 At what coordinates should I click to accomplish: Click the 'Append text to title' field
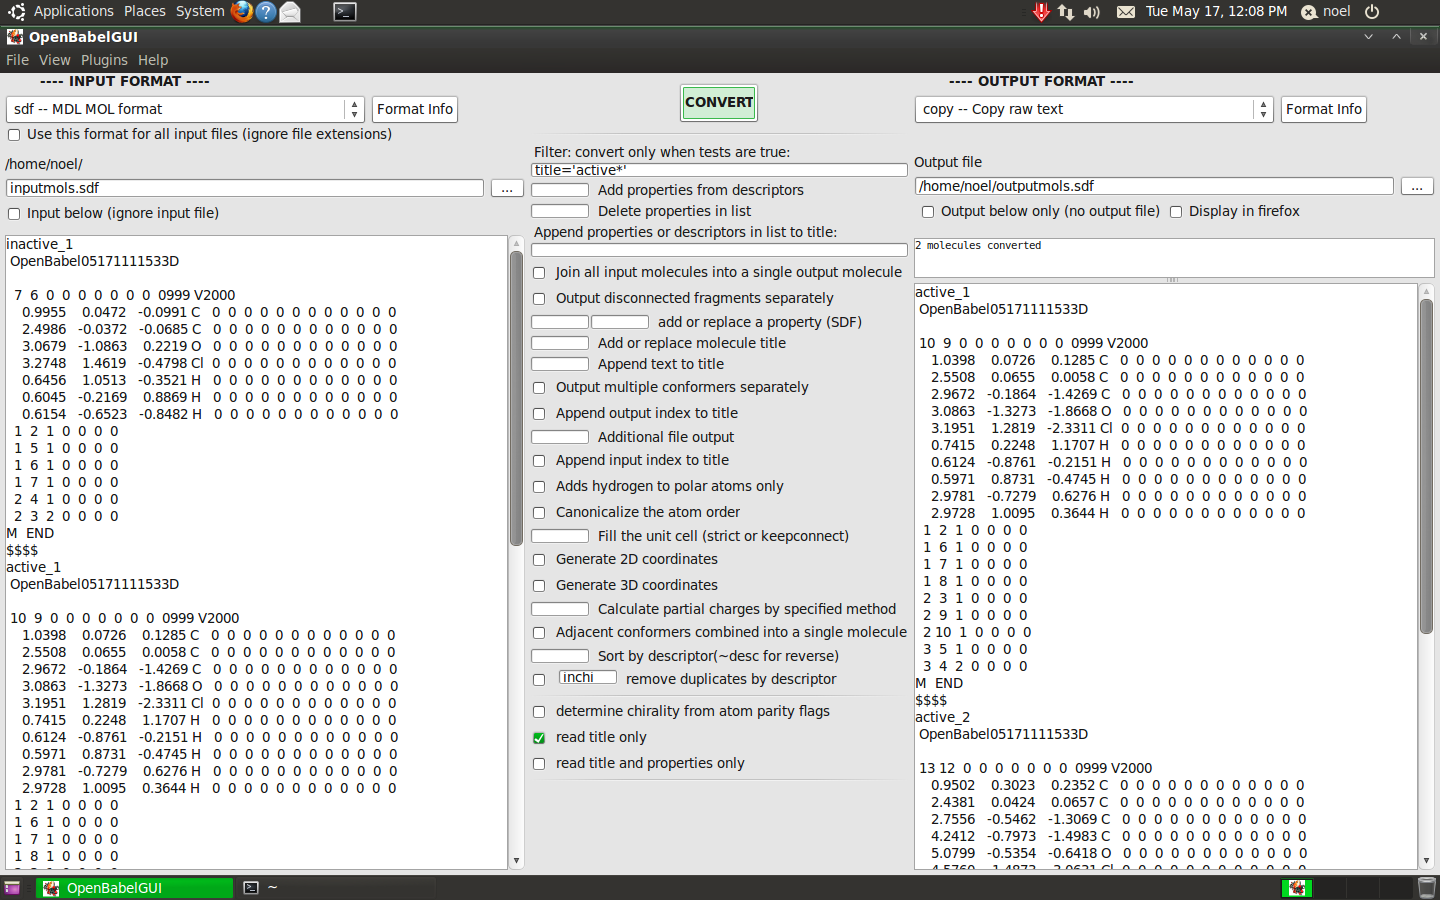pyautogui.click(x=560, y=364)
